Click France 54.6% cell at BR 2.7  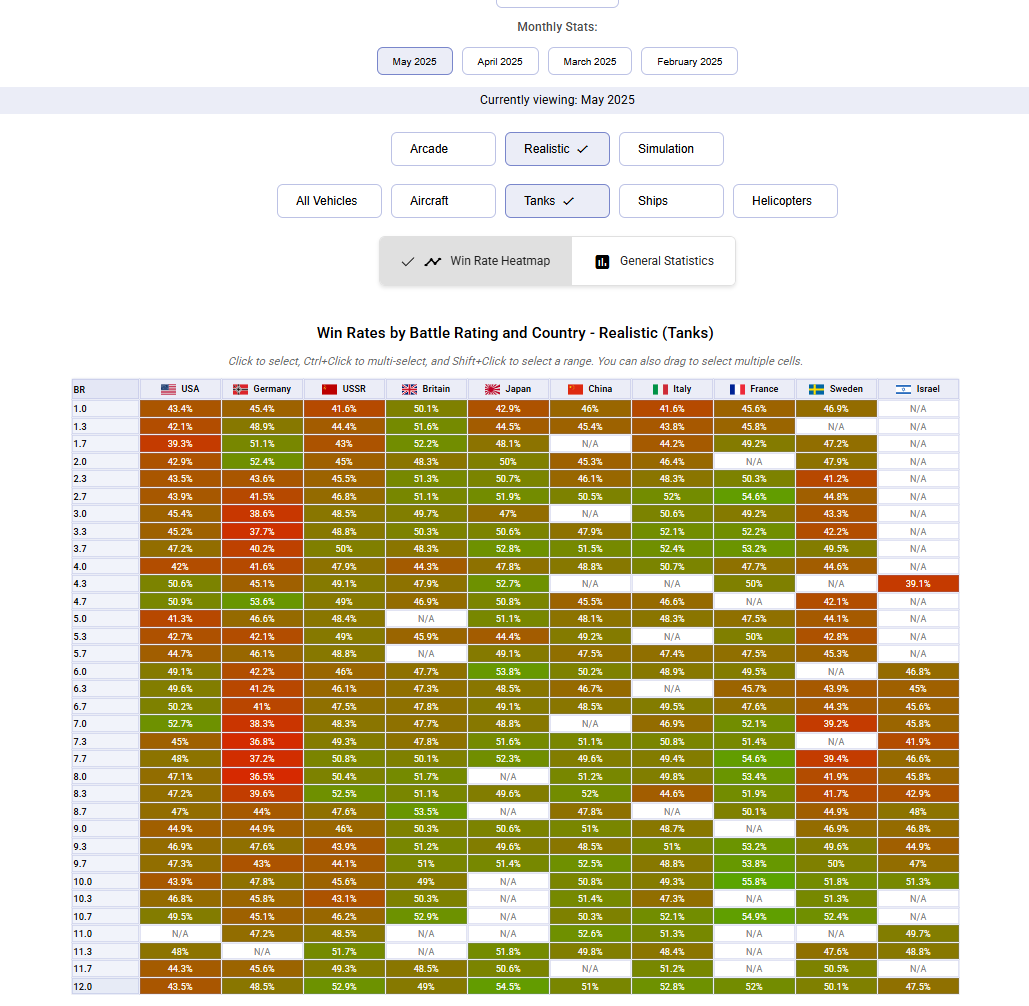(x=754, y=497)
